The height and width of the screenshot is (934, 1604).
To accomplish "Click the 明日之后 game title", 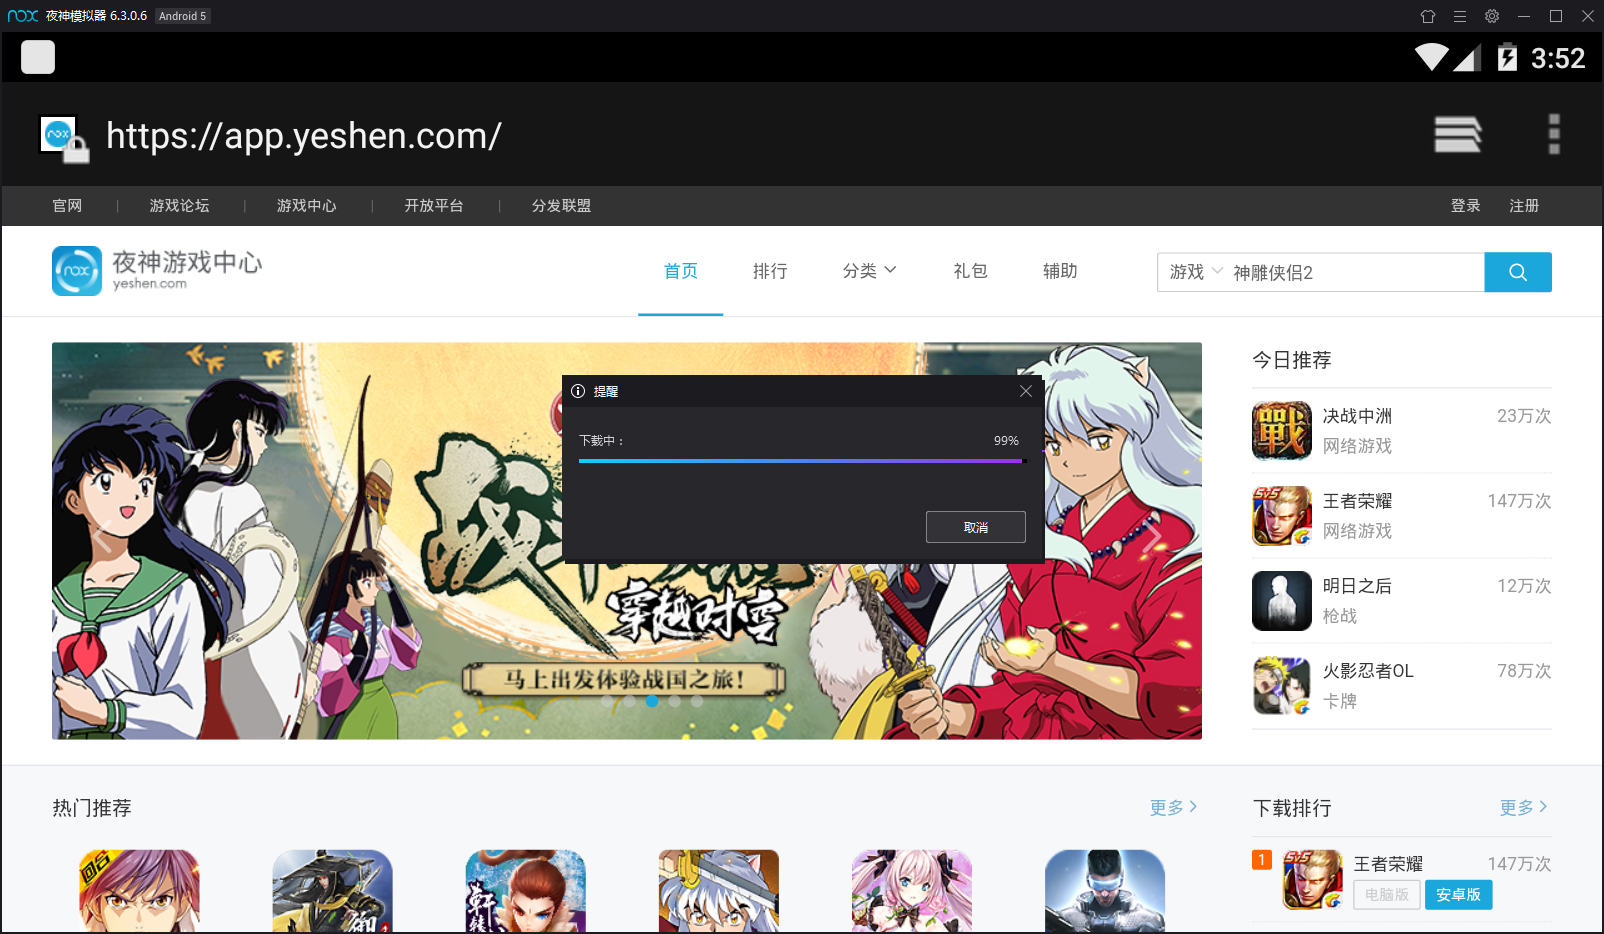I will tap(1357, 586).
